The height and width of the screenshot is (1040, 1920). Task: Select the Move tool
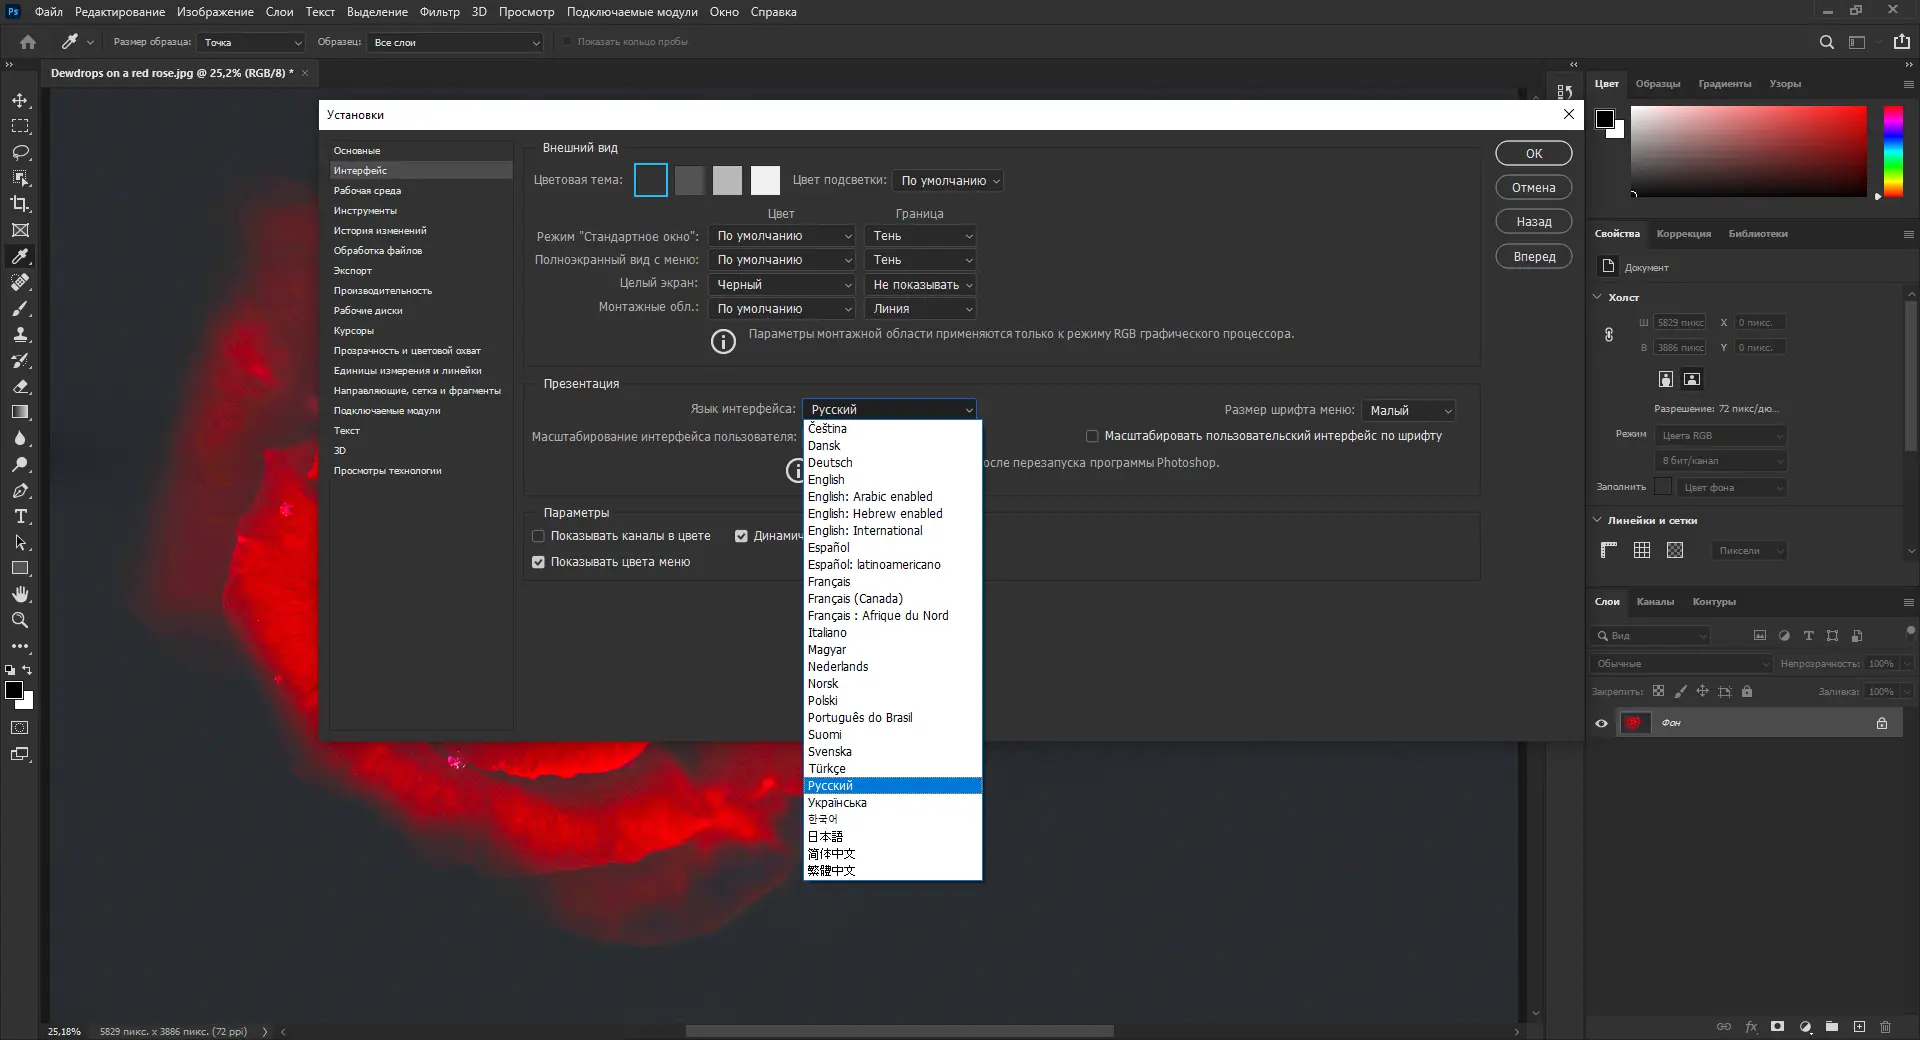(20, 100)
